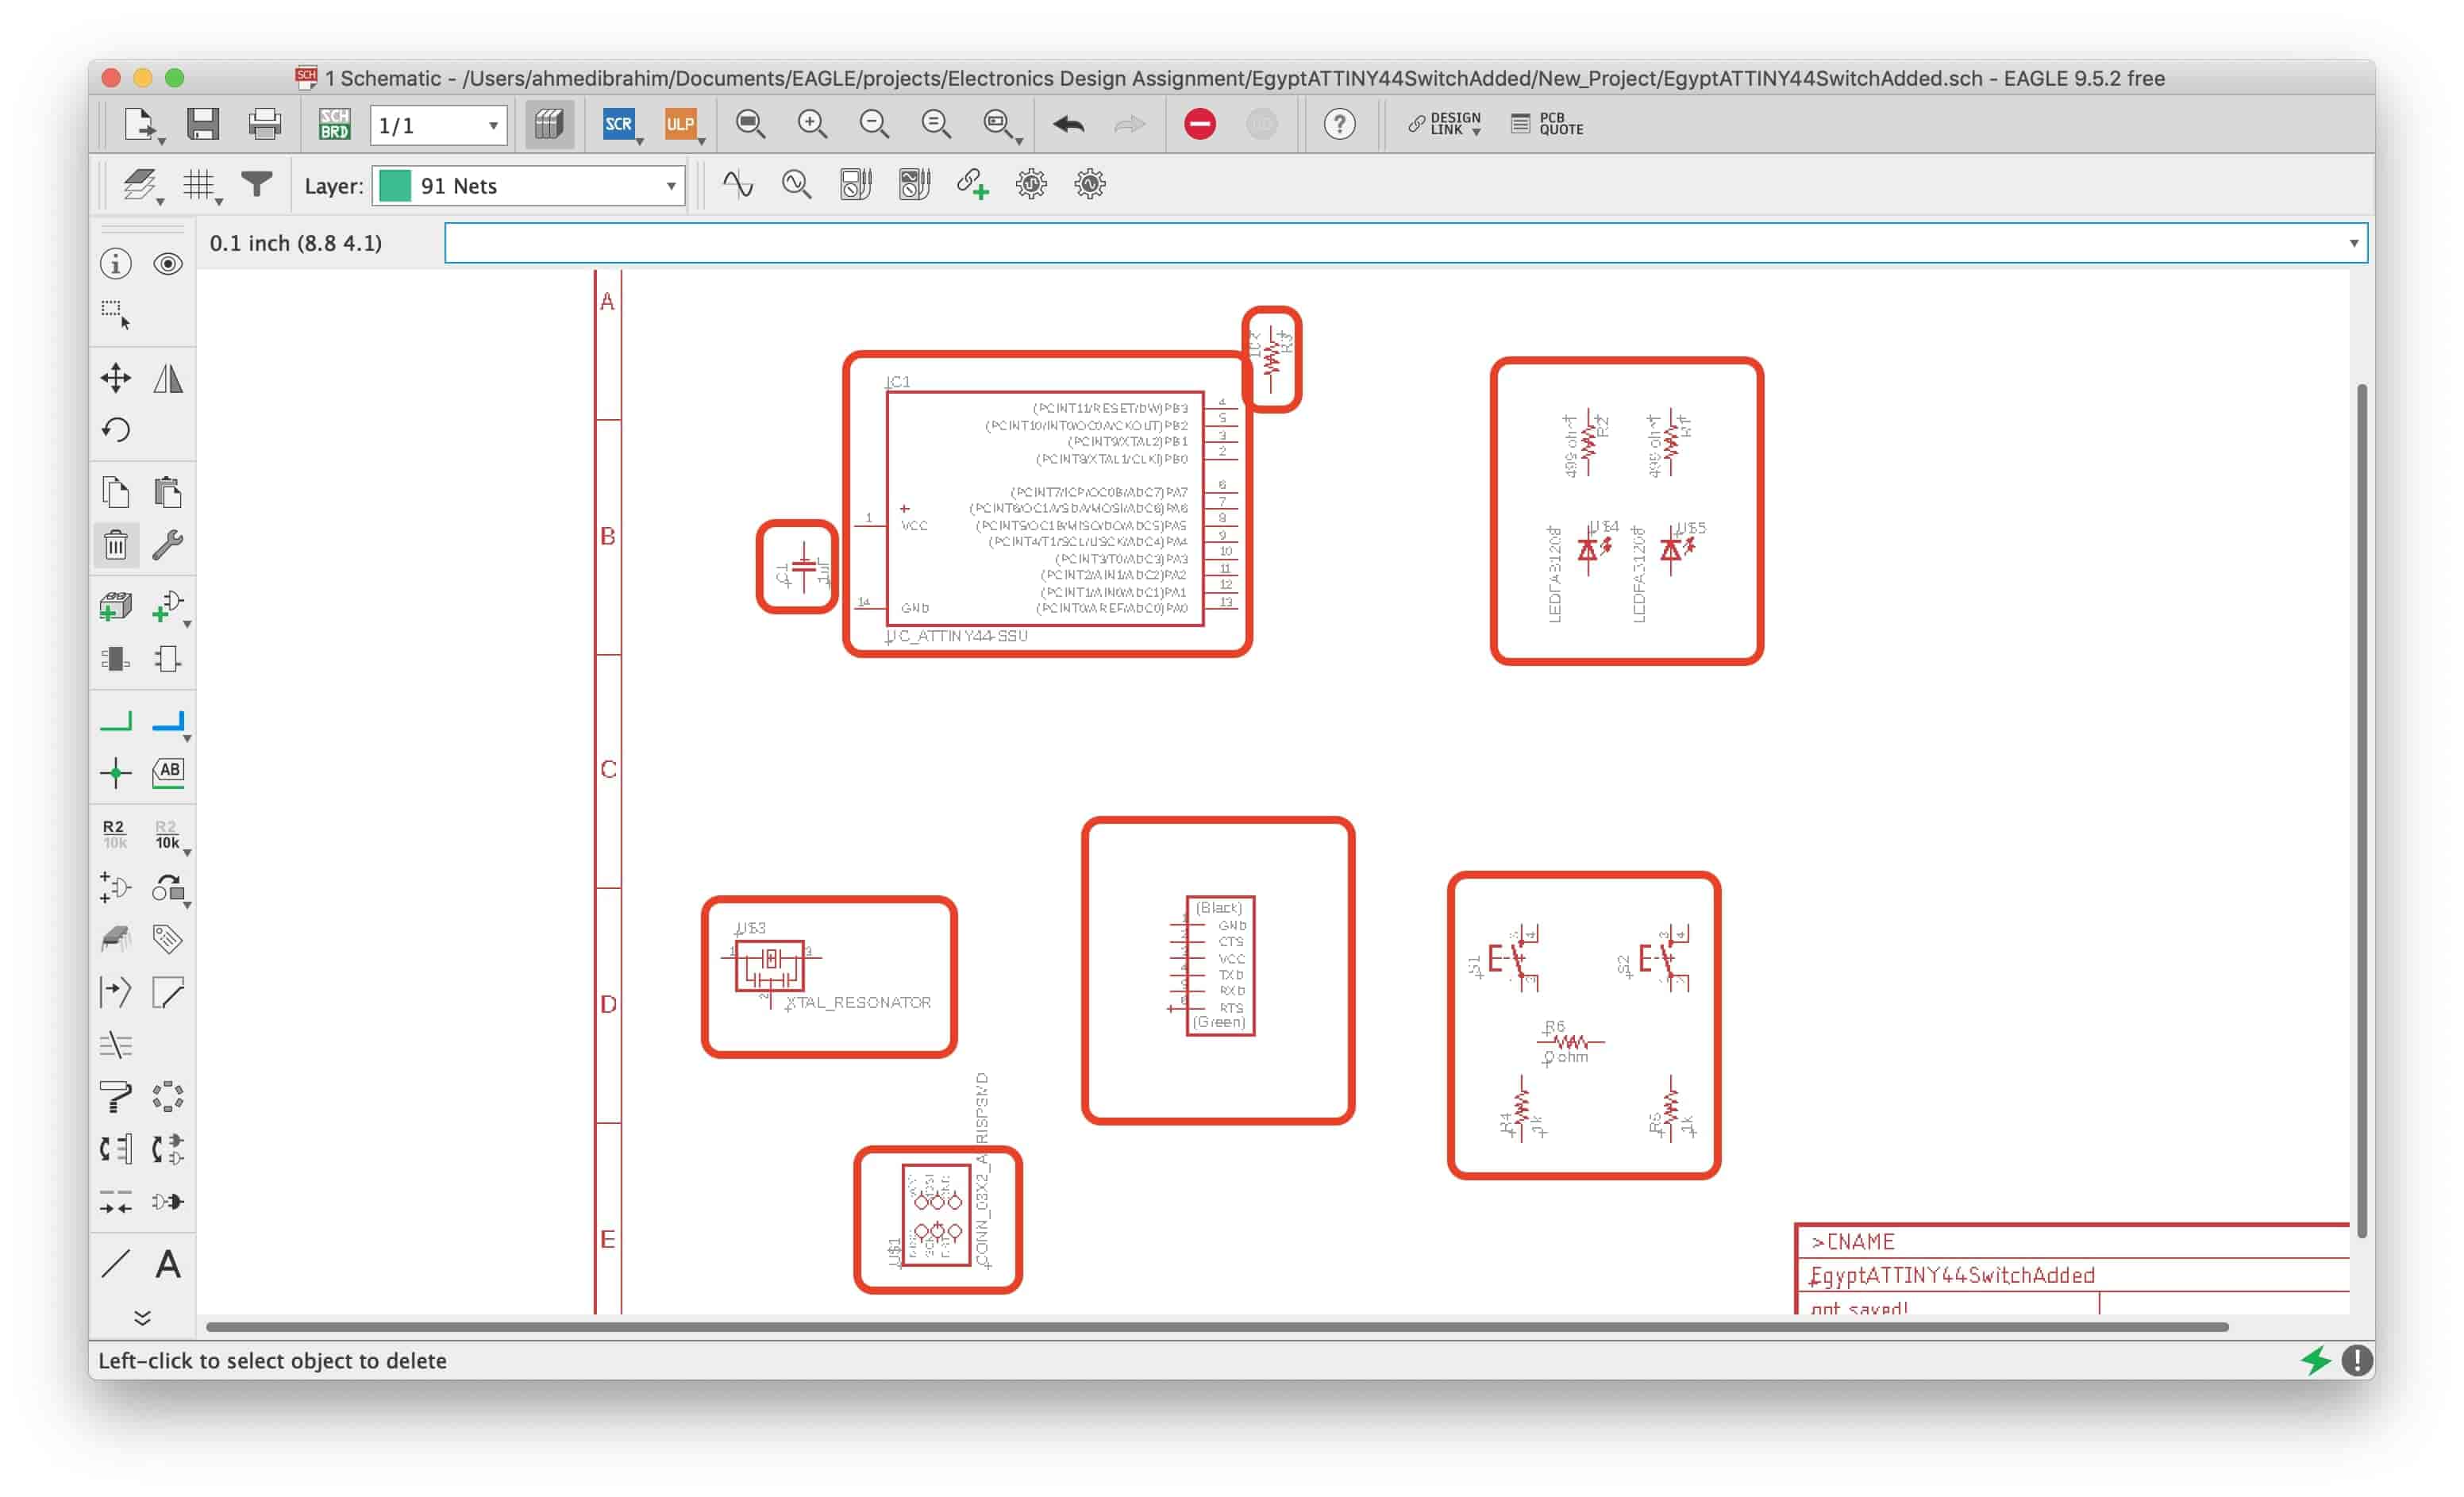This screenshot has width=2464, height=1497.
Task: Select the Text tool (letter A)
Action: tap(168, 1264)
